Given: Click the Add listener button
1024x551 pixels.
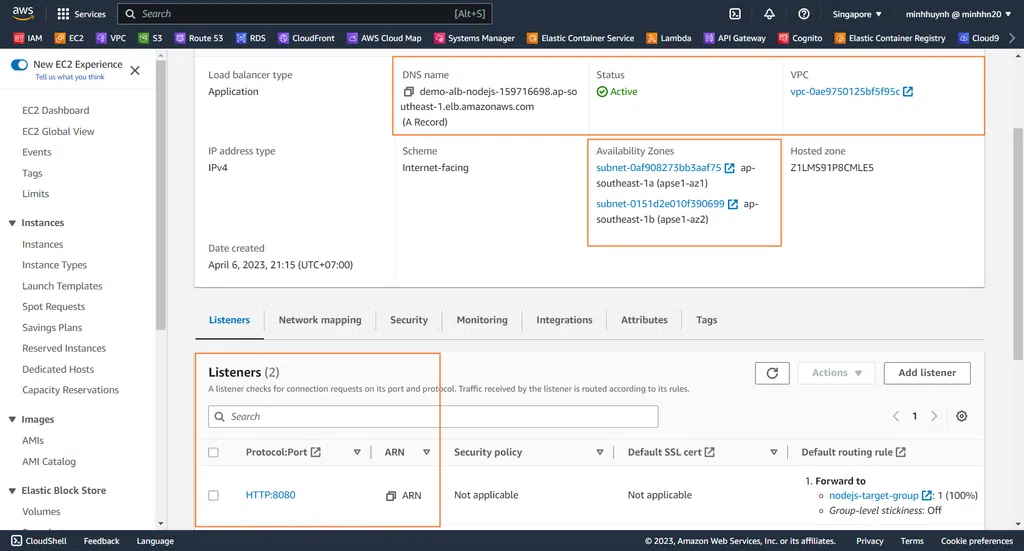Looking at the screenshot, I should [x=927, y=373].
